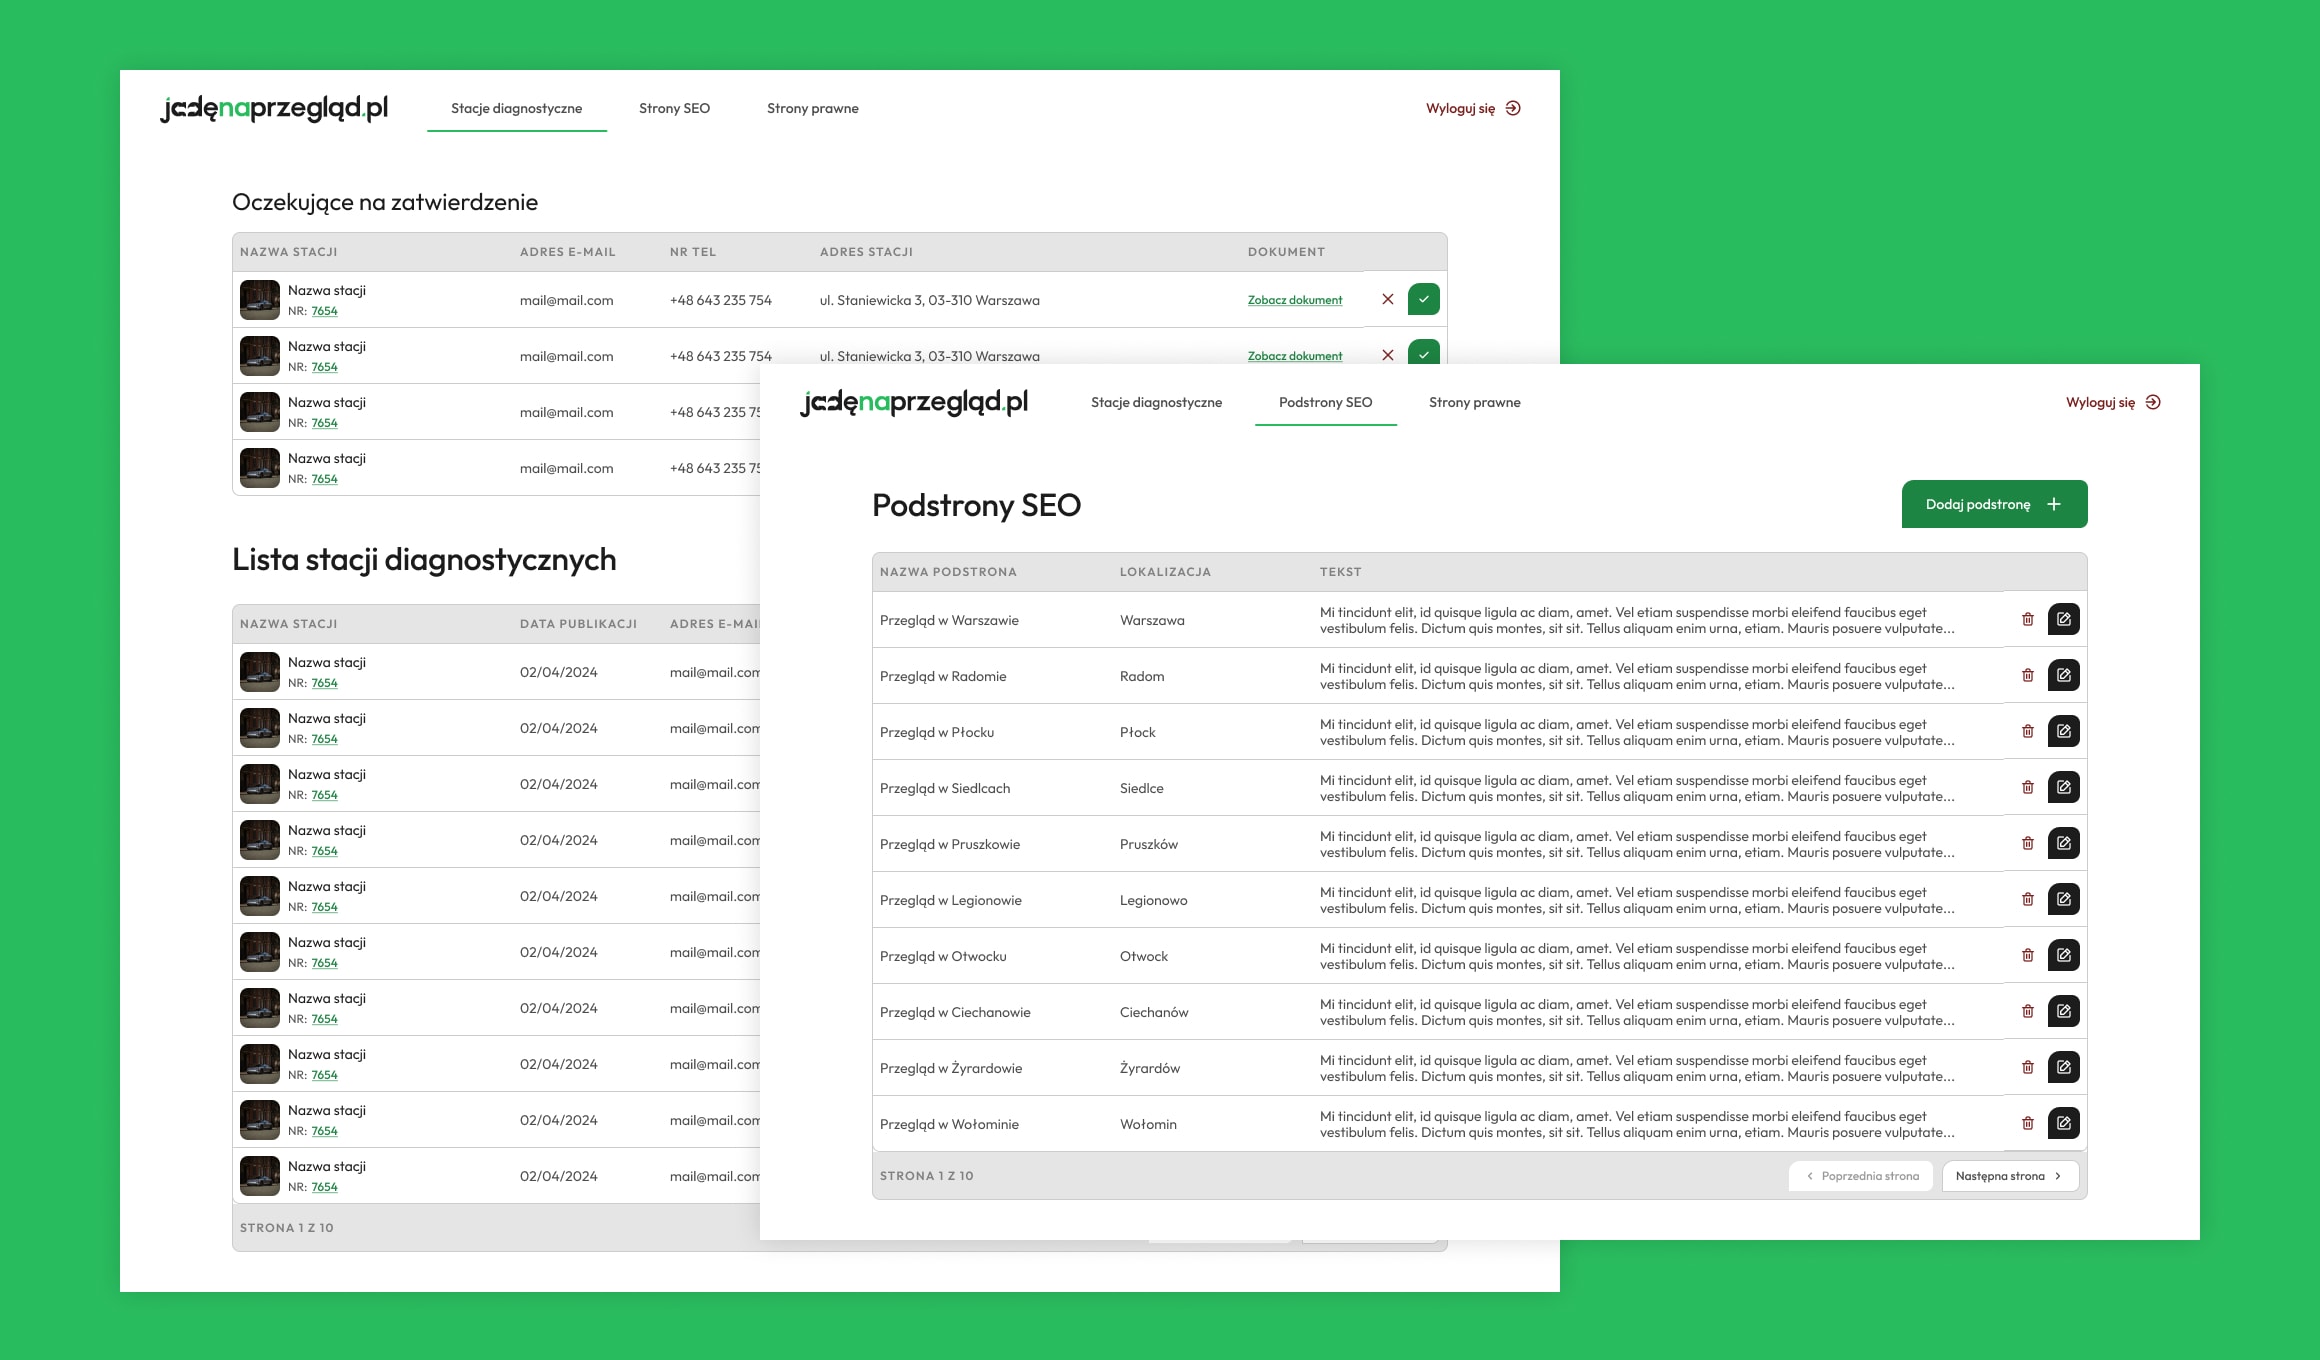The image size is (2320, 1360).
Task: Click the NAZWA PODSTRONA column header
Action: click(x=948, y=572)
